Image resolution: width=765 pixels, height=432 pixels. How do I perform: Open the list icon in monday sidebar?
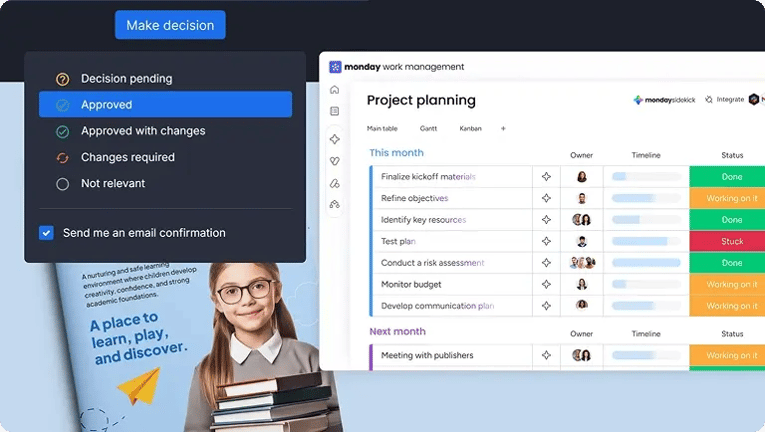335,111
